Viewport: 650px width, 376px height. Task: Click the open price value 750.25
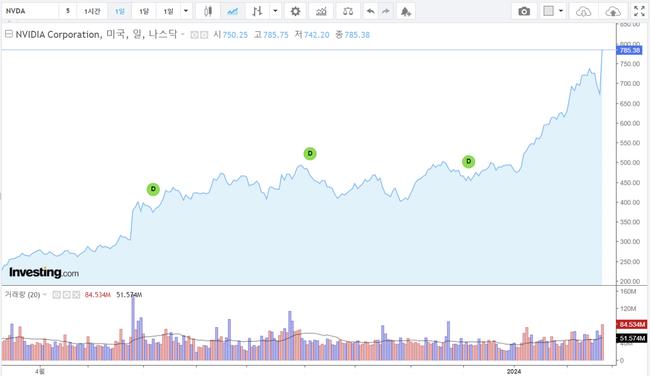235,35
